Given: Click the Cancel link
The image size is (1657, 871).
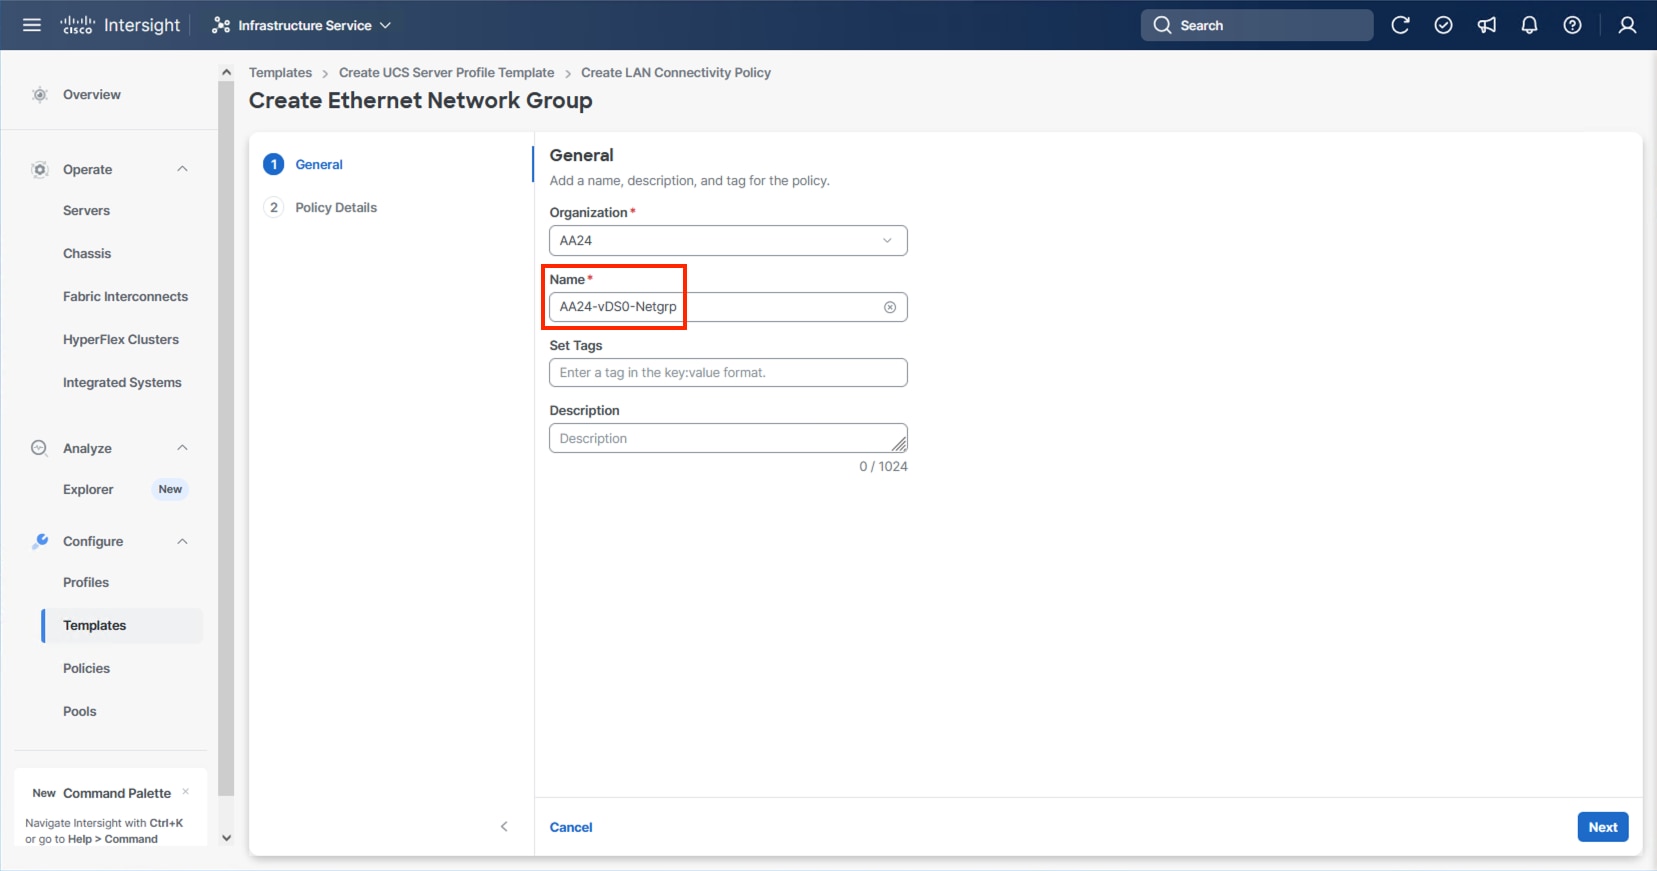Looking at the screenshot, I should coord(571,827).
